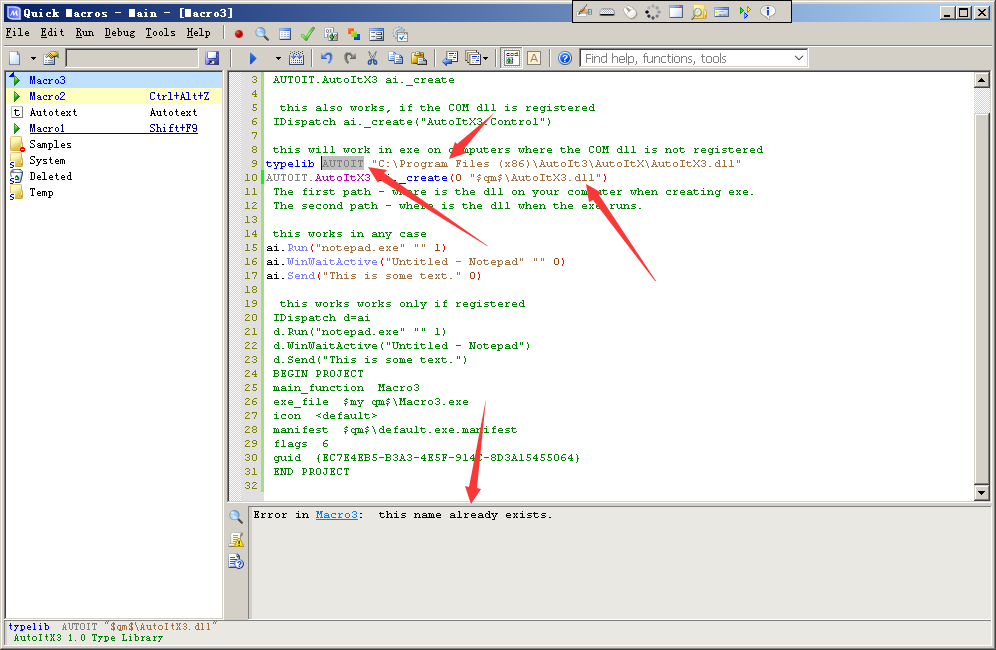Image resolution: width=996 pixels, height=650 pixels.
Task: Click the editor scrollbar down arrow
Action: (981, 492)
